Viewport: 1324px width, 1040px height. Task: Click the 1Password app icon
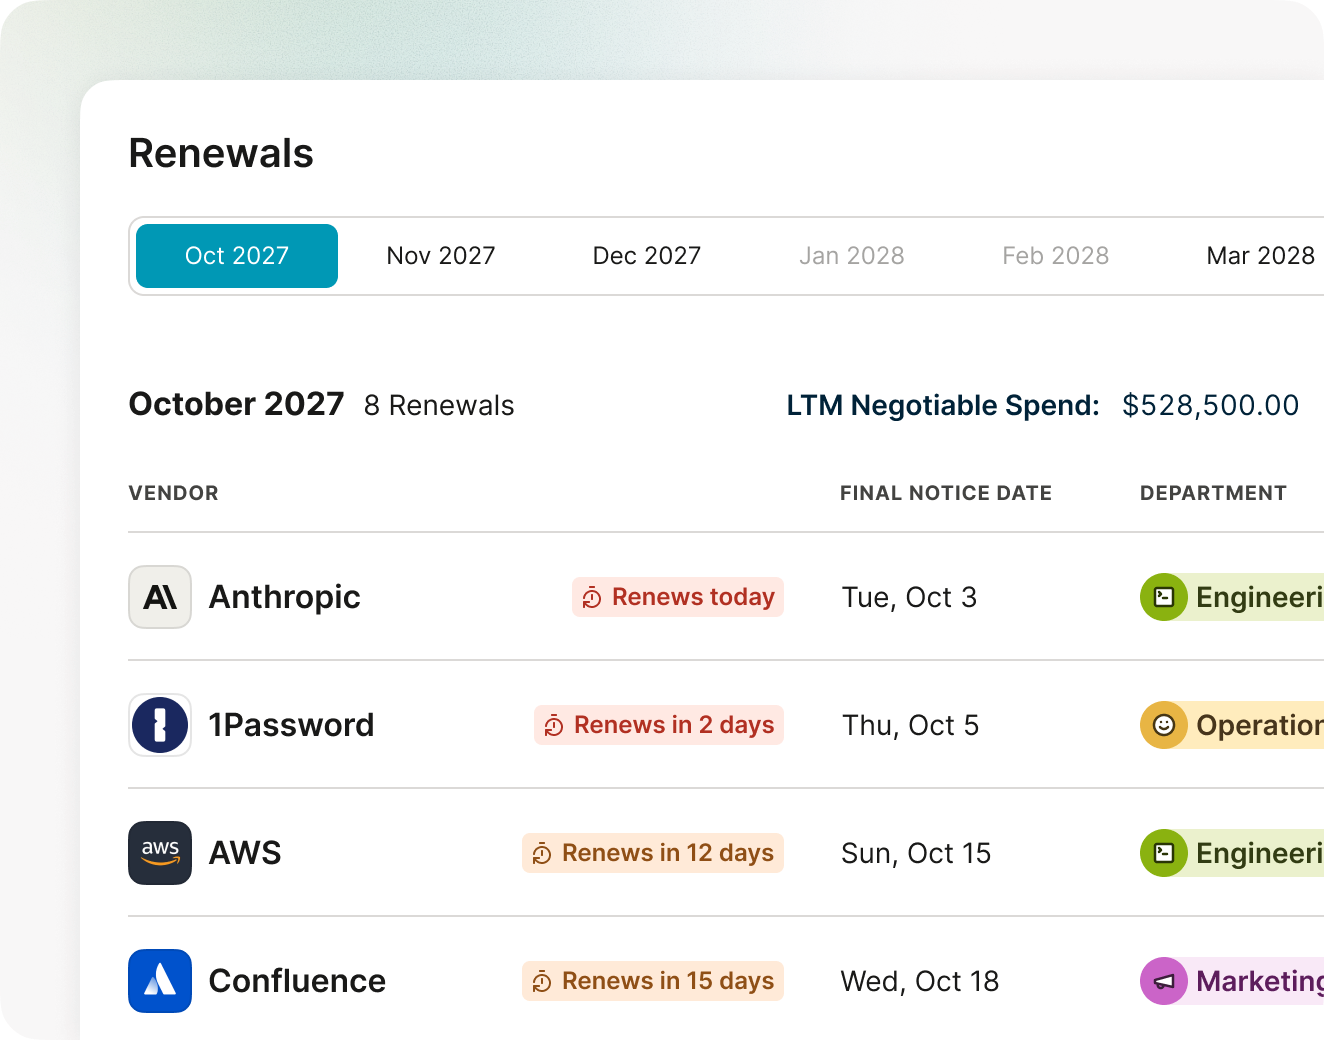point(160,725)
